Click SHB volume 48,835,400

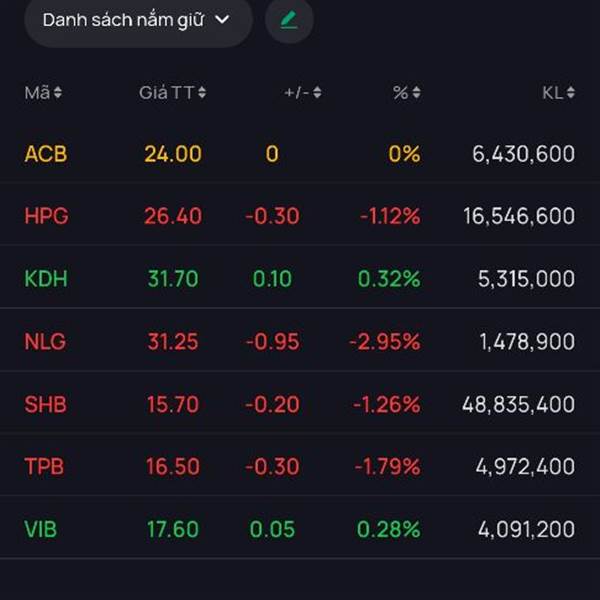tap(518, 404)
